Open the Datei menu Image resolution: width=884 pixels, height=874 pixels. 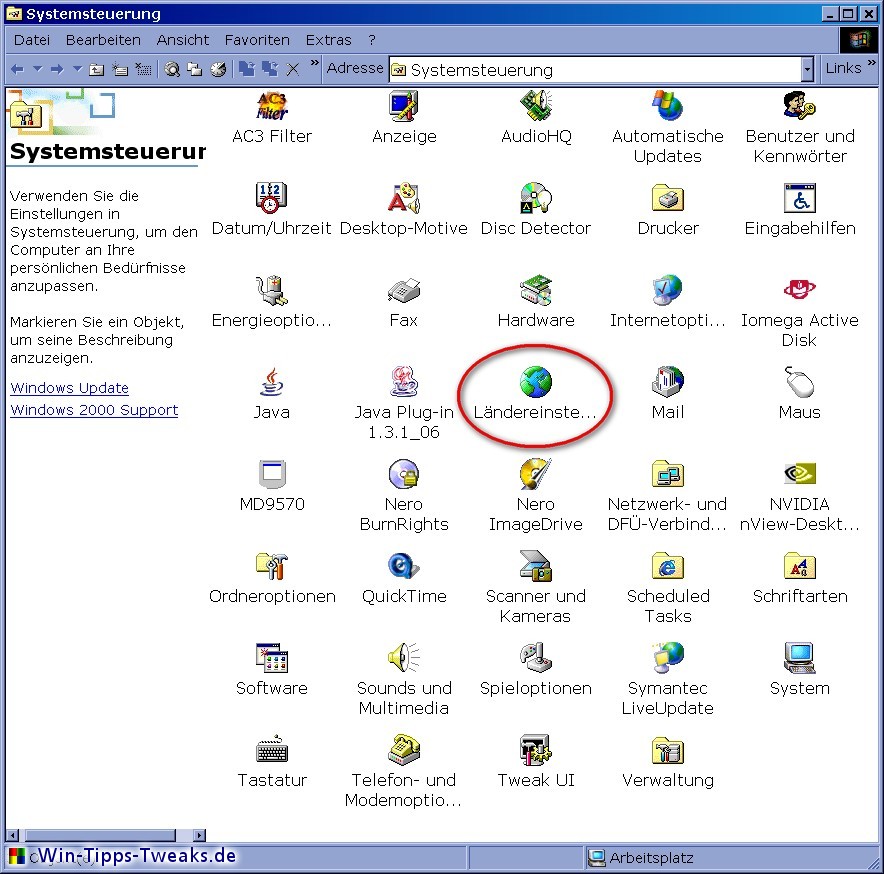click(32, 40)
